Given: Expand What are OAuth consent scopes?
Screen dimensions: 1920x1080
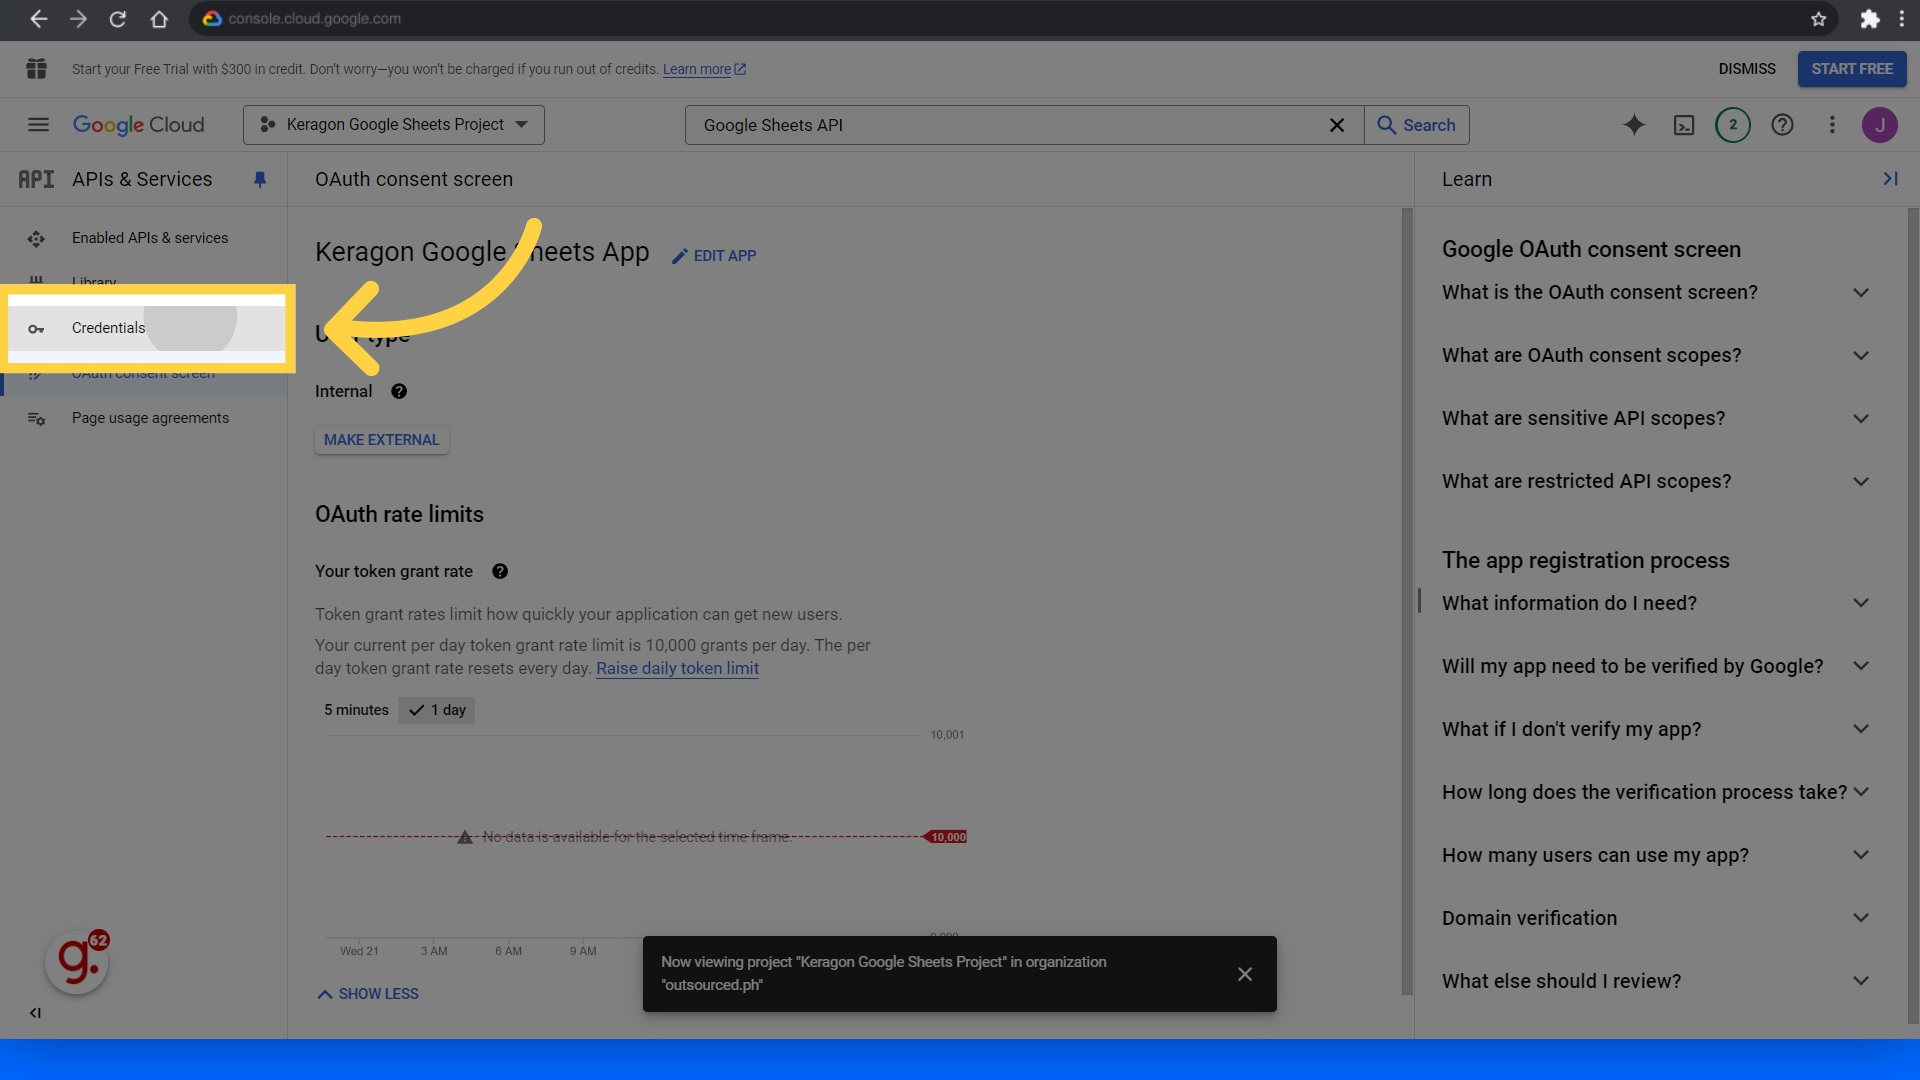Looking at the screenshot, I should tap(1655, 356).
